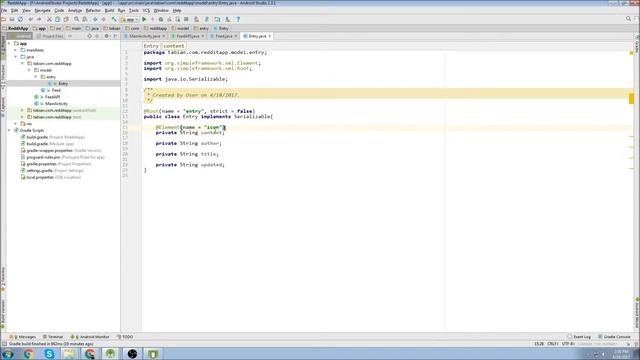Open the TODO tool window
Viewport: 640px width, 360px height.
[x=125, y=337]
